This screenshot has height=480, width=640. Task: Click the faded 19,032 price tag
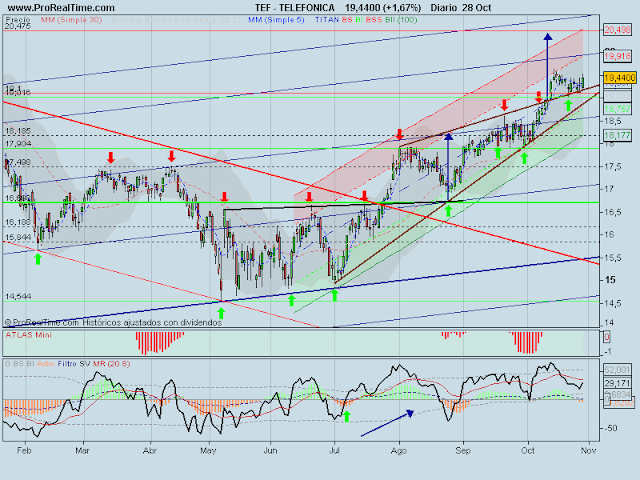coord(617,96)
